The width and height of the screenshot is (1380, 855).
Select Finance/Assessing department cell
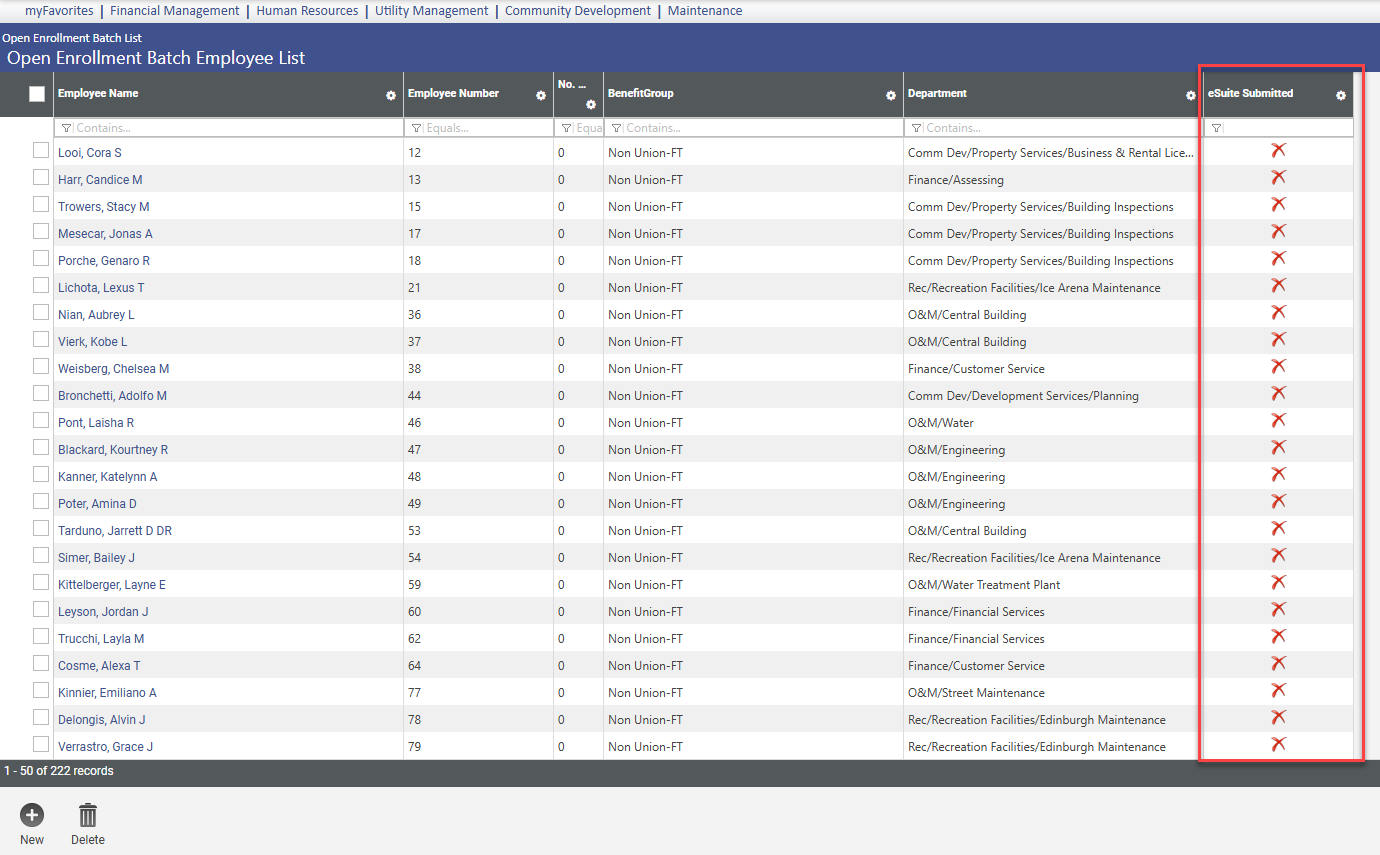[x=956, y=180]
